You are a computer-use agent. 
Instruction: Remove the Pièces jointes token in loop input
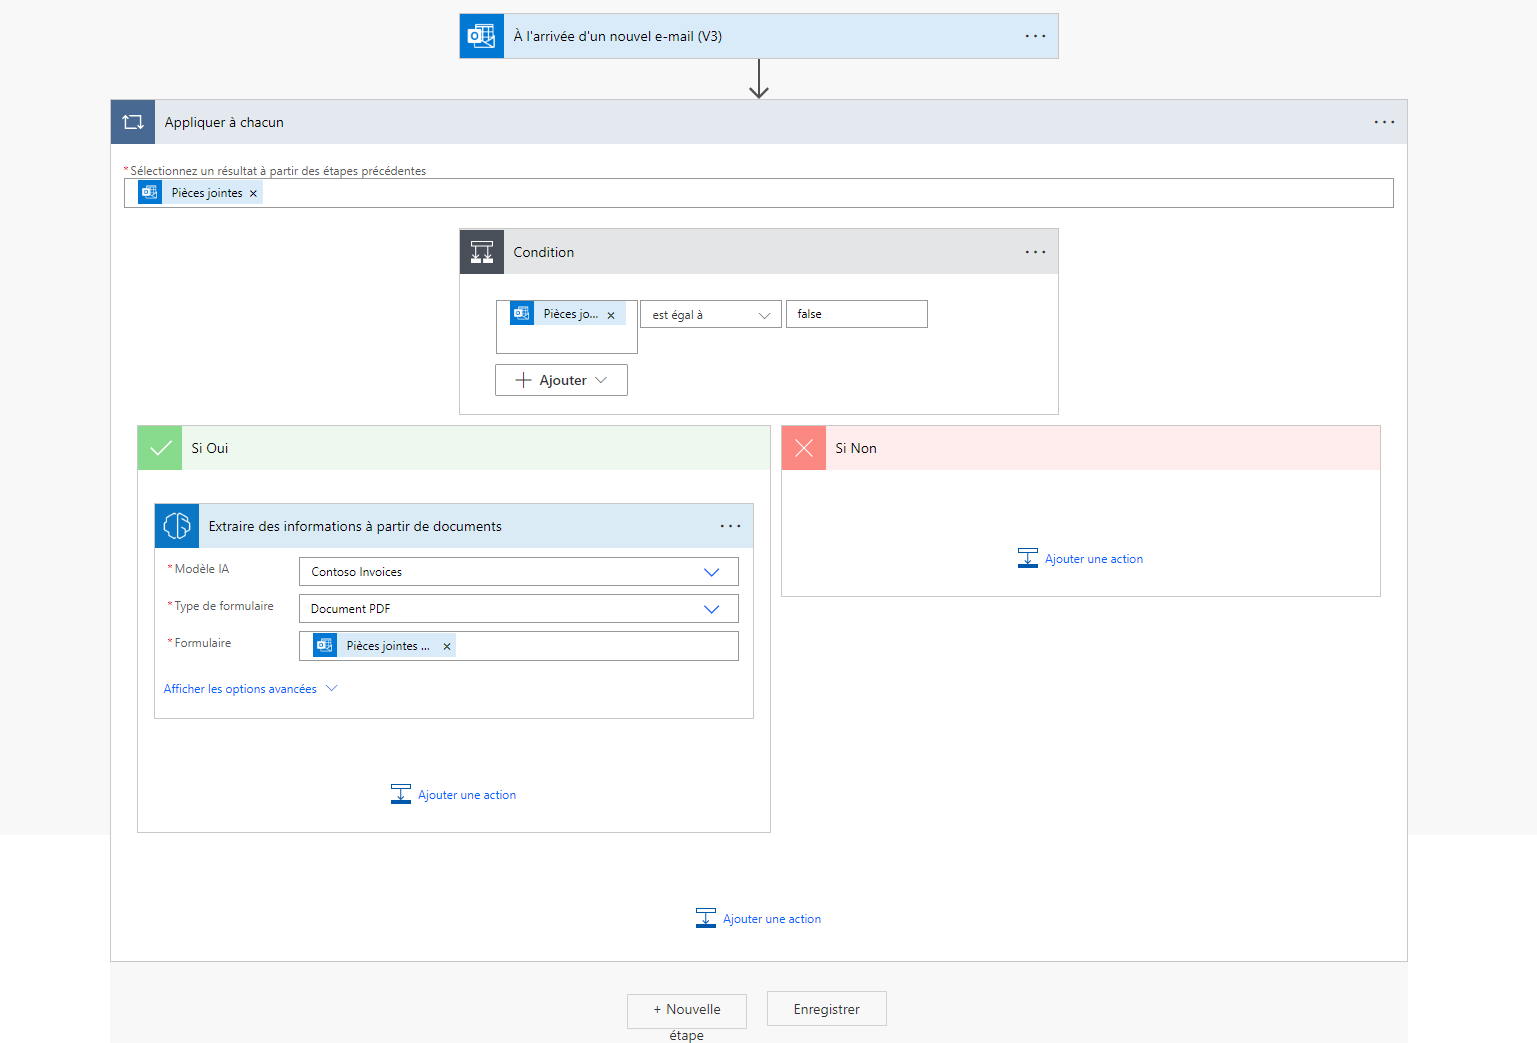click(253, 194)
